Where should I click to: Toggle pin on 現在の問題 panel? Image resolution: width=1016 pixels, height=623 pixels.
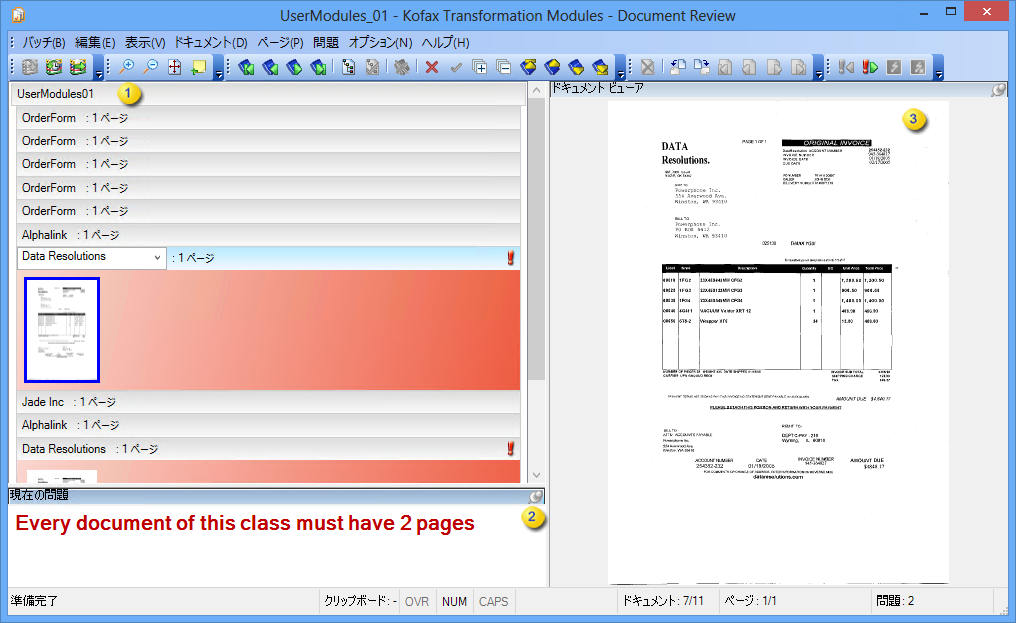click(537, 495)
